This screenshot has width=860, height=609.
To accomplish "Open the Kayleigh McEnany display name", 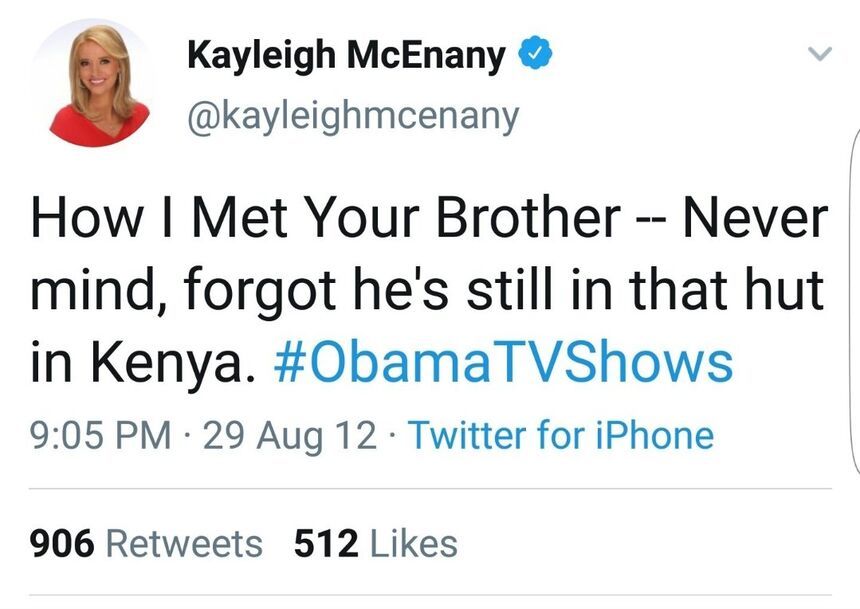I will 346,56.
